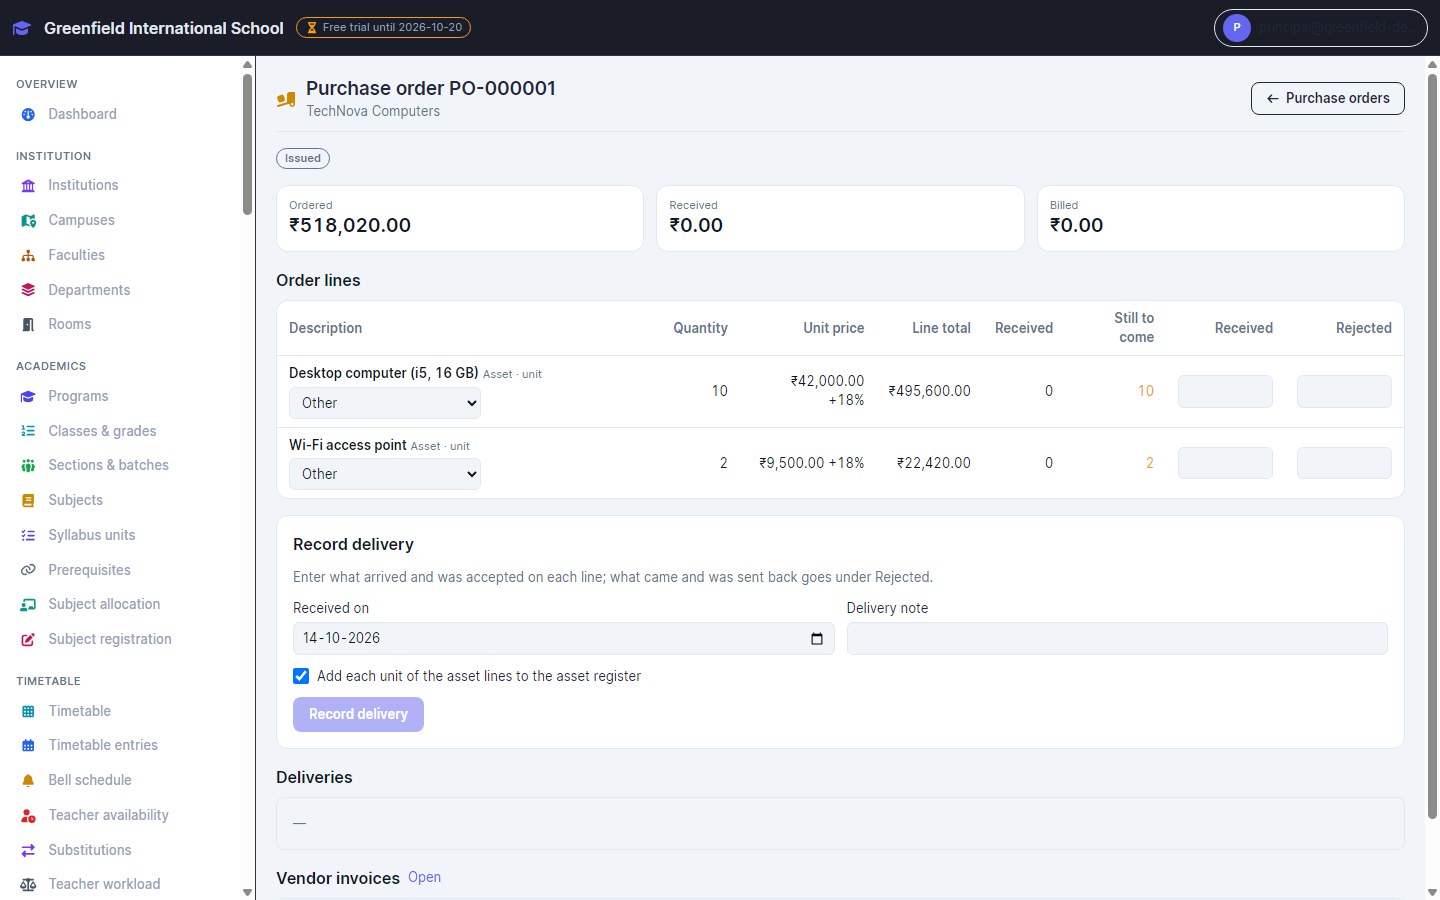Open category dropdown for Desktop computer line
The height and width of the screenshot is (900, 1440).
click(385, 403)
